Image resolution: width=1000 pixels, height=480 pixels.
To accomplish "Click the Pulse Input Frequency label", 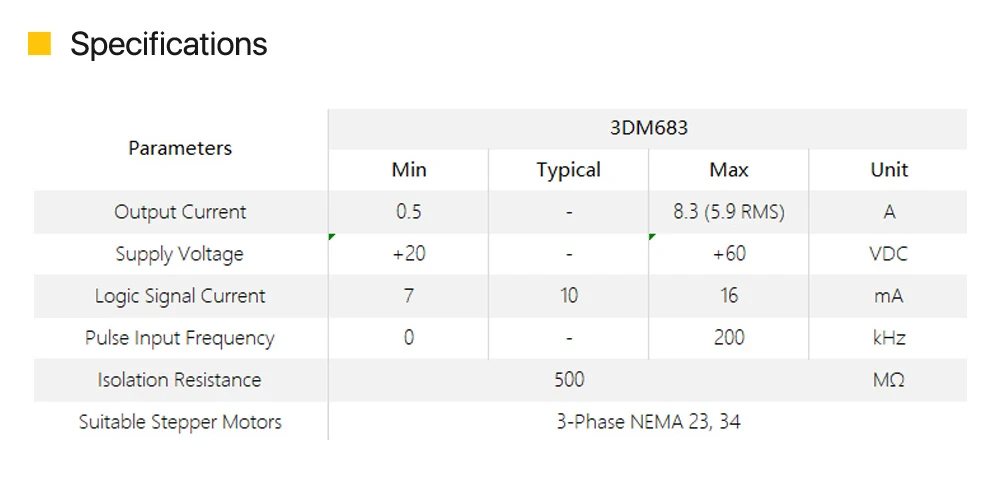I will pos(180,338).
